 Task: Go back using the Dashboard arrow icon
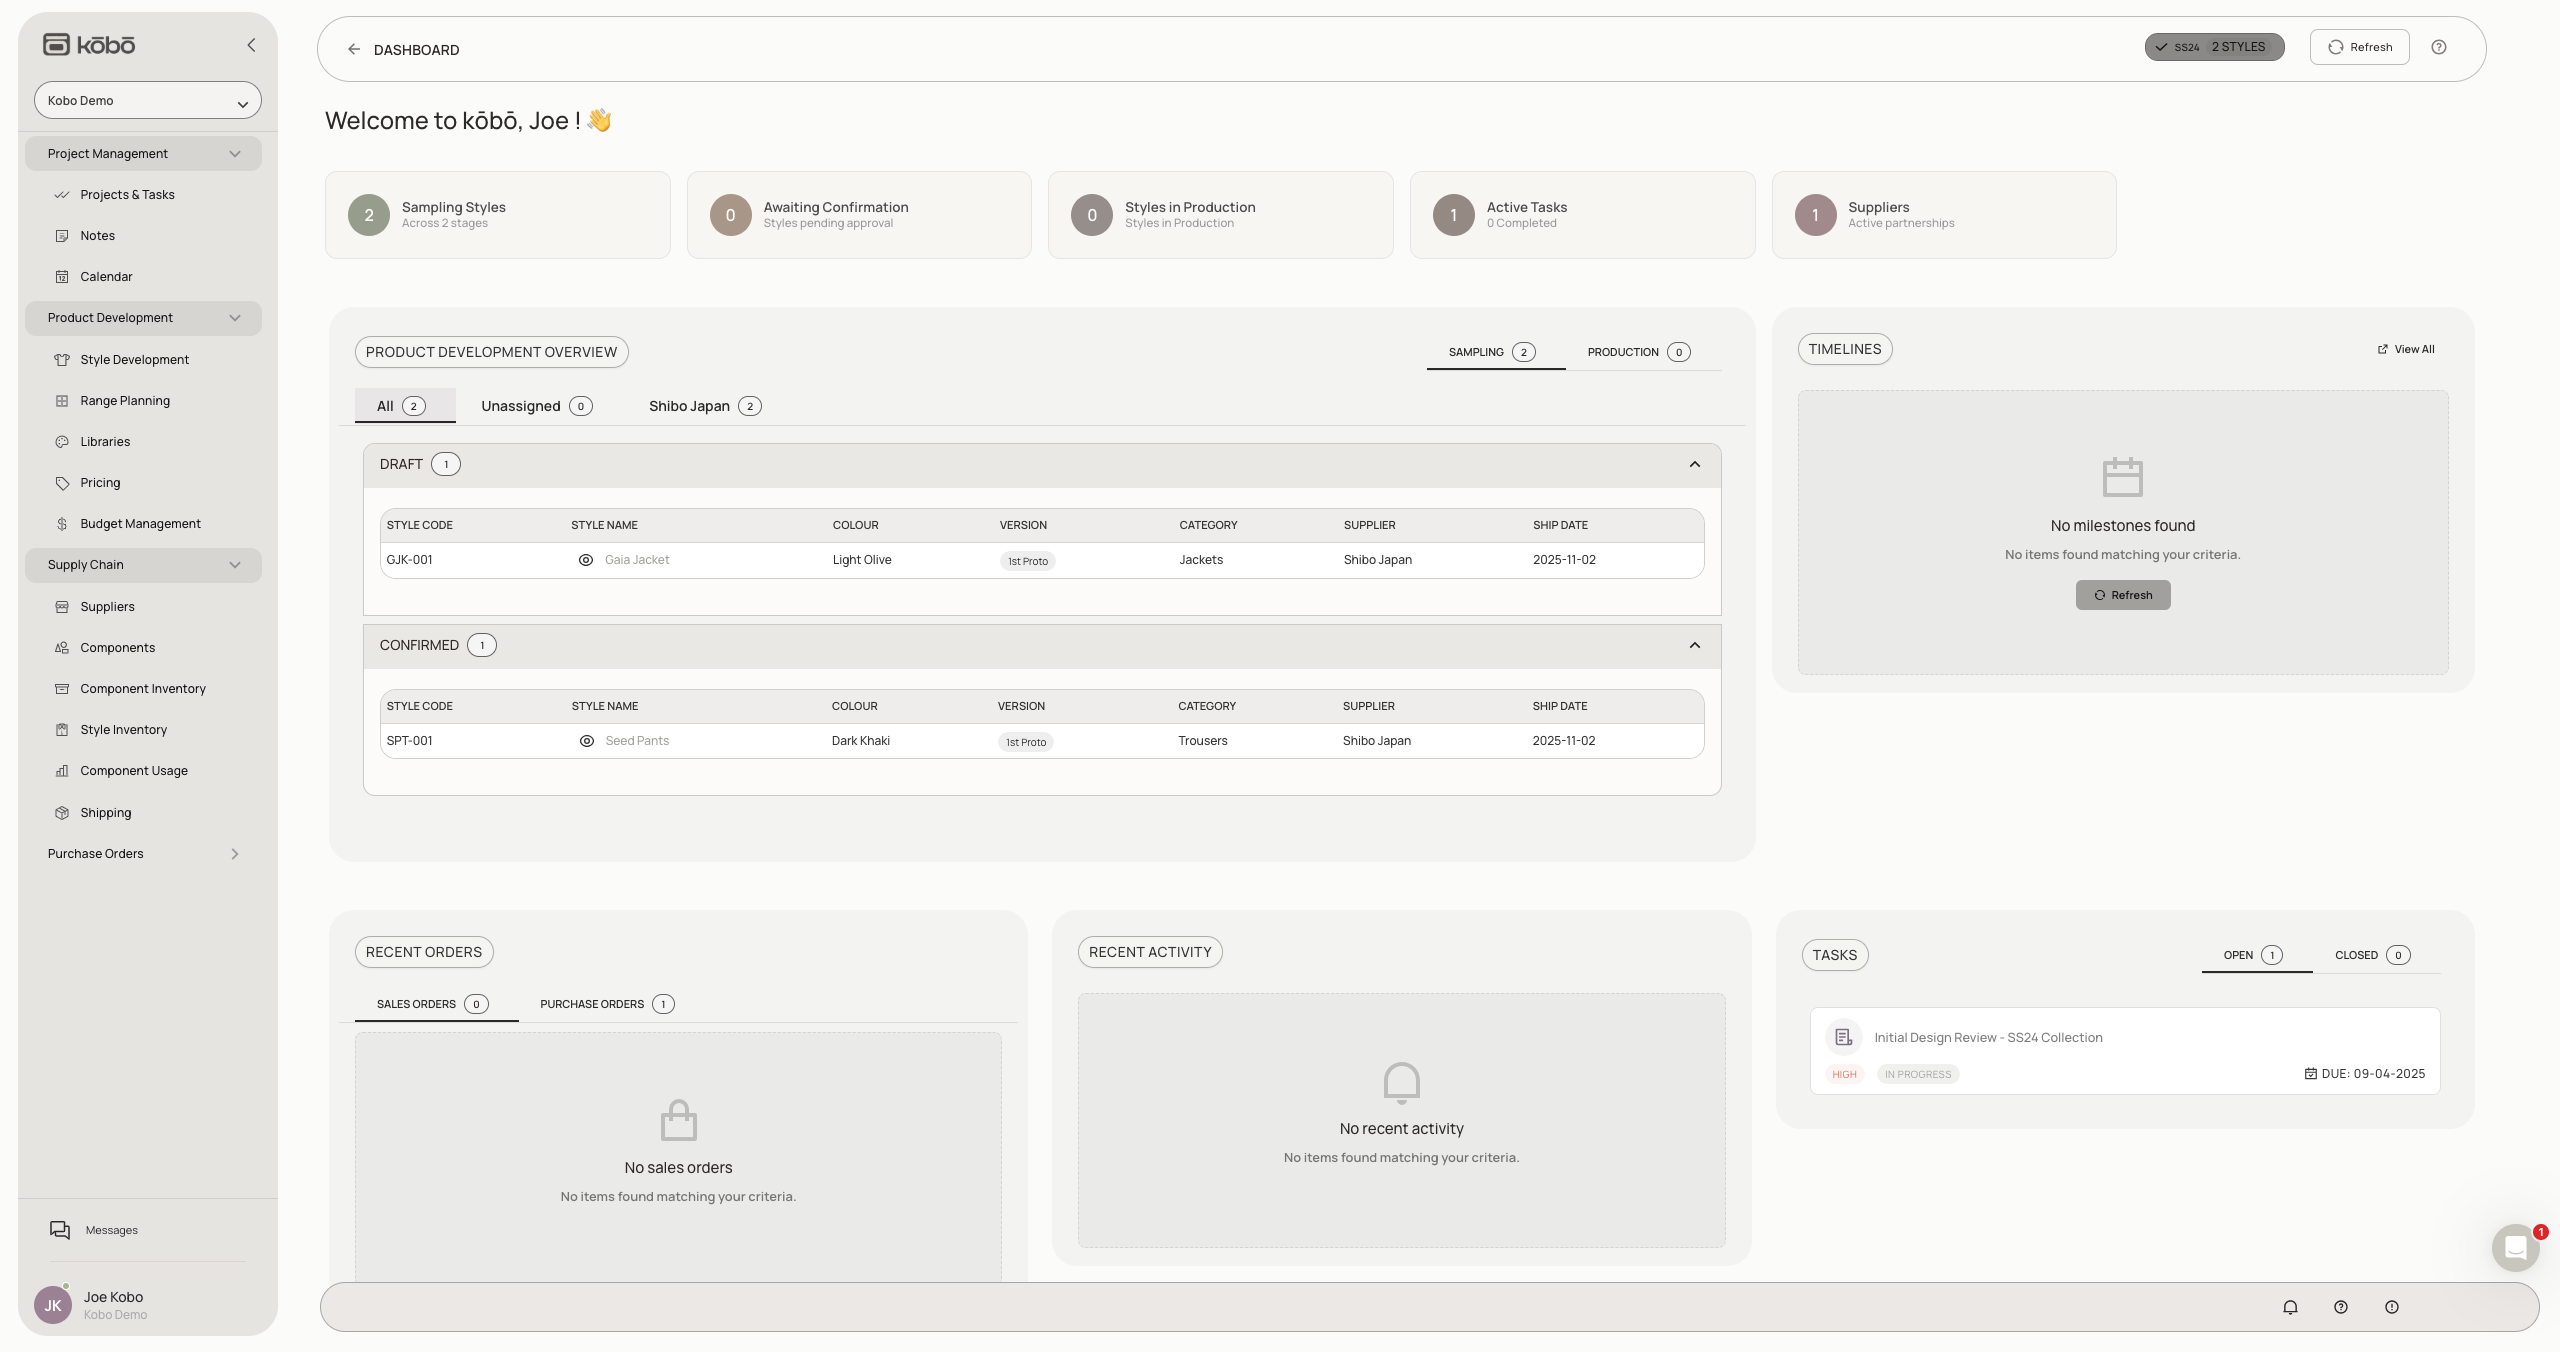click(354, 49)
